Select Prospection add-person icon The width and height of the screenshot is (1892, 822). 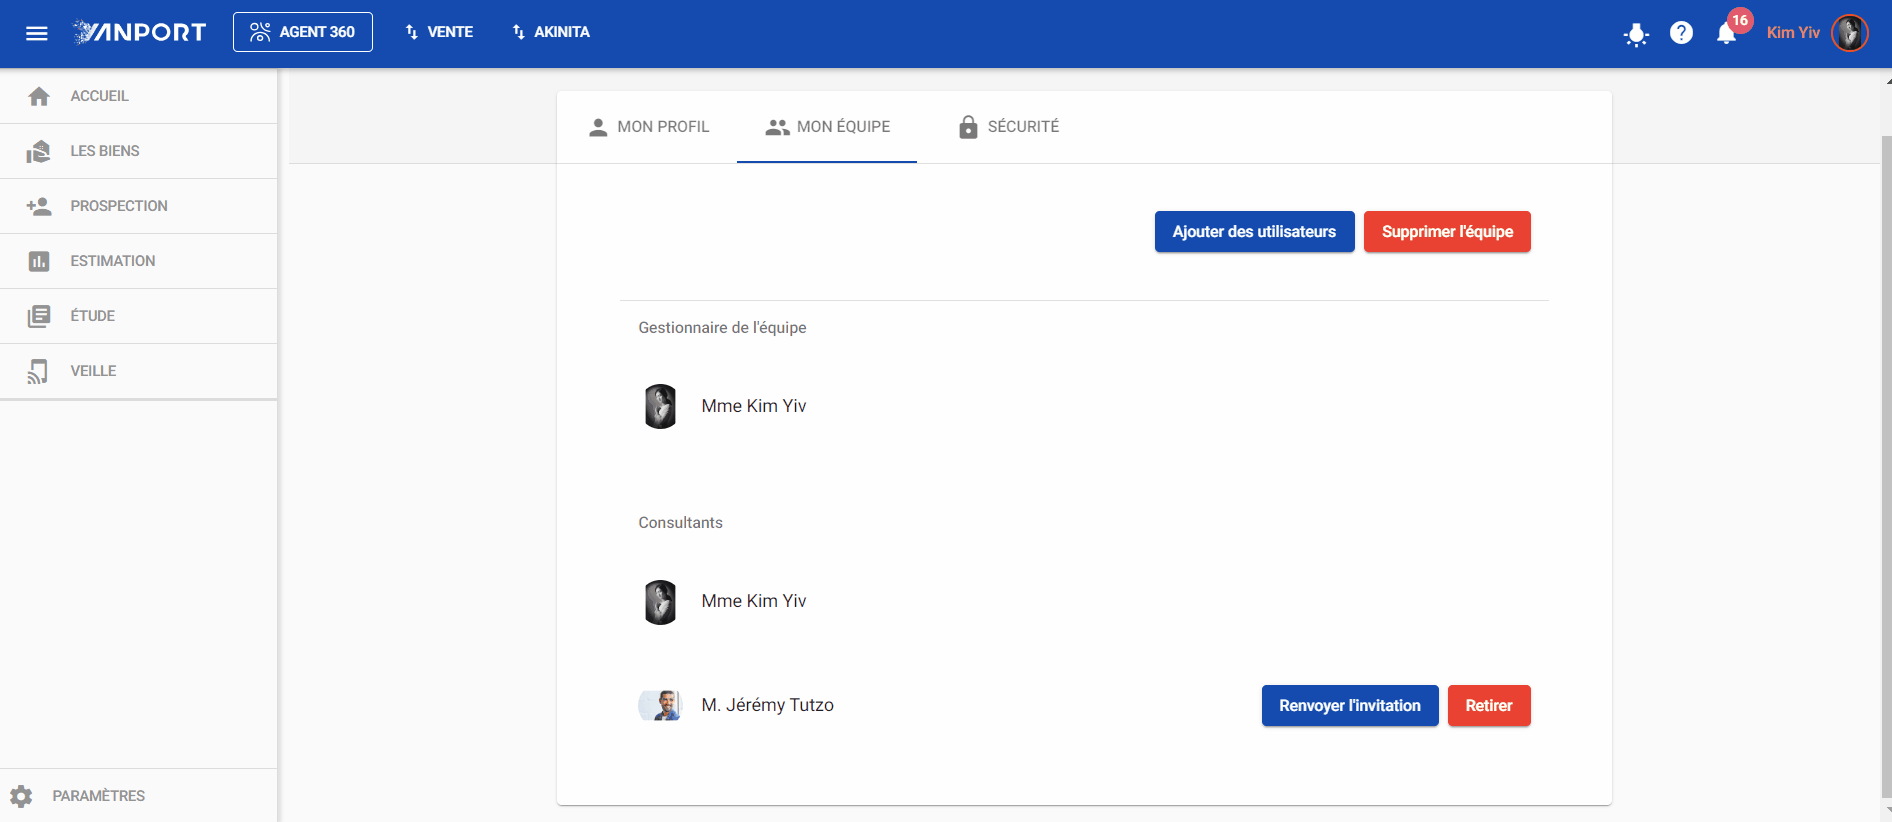click(x=39, y=206)
